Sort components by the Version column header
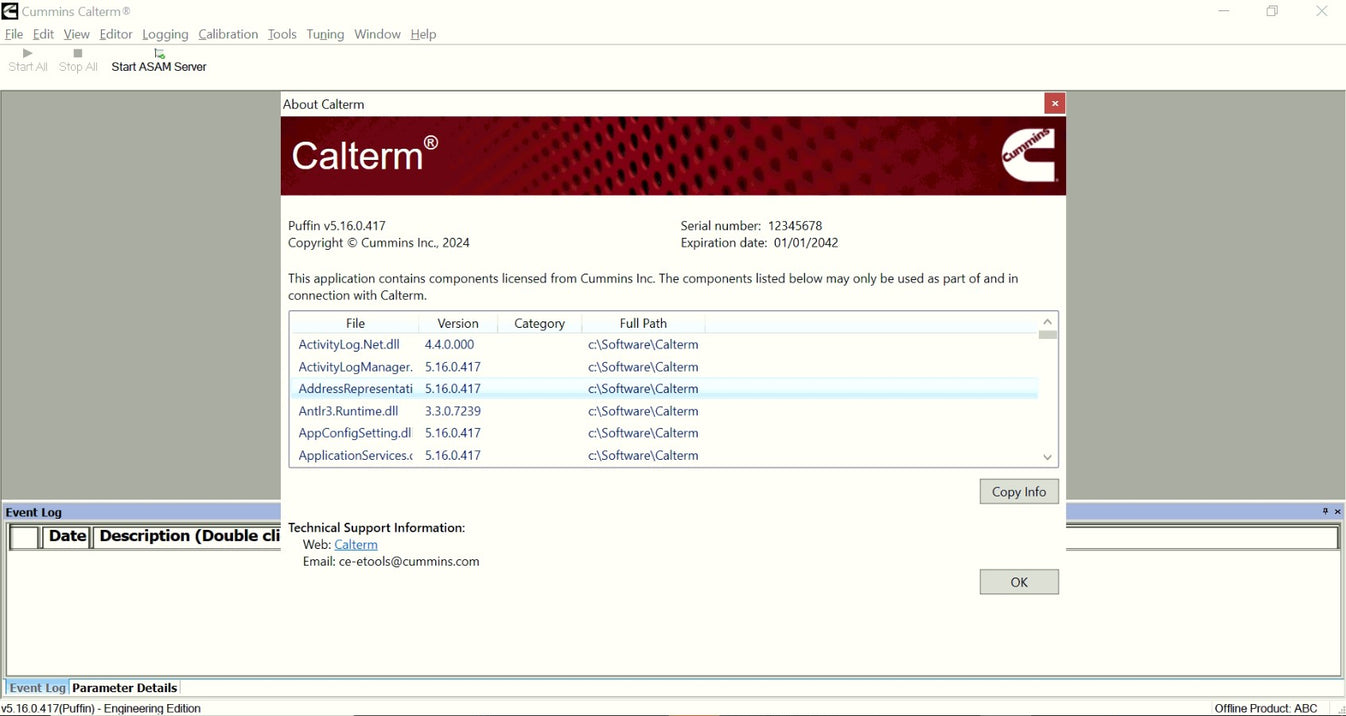The height and width of the screenshot is (716, 1346). pos(458,323)
